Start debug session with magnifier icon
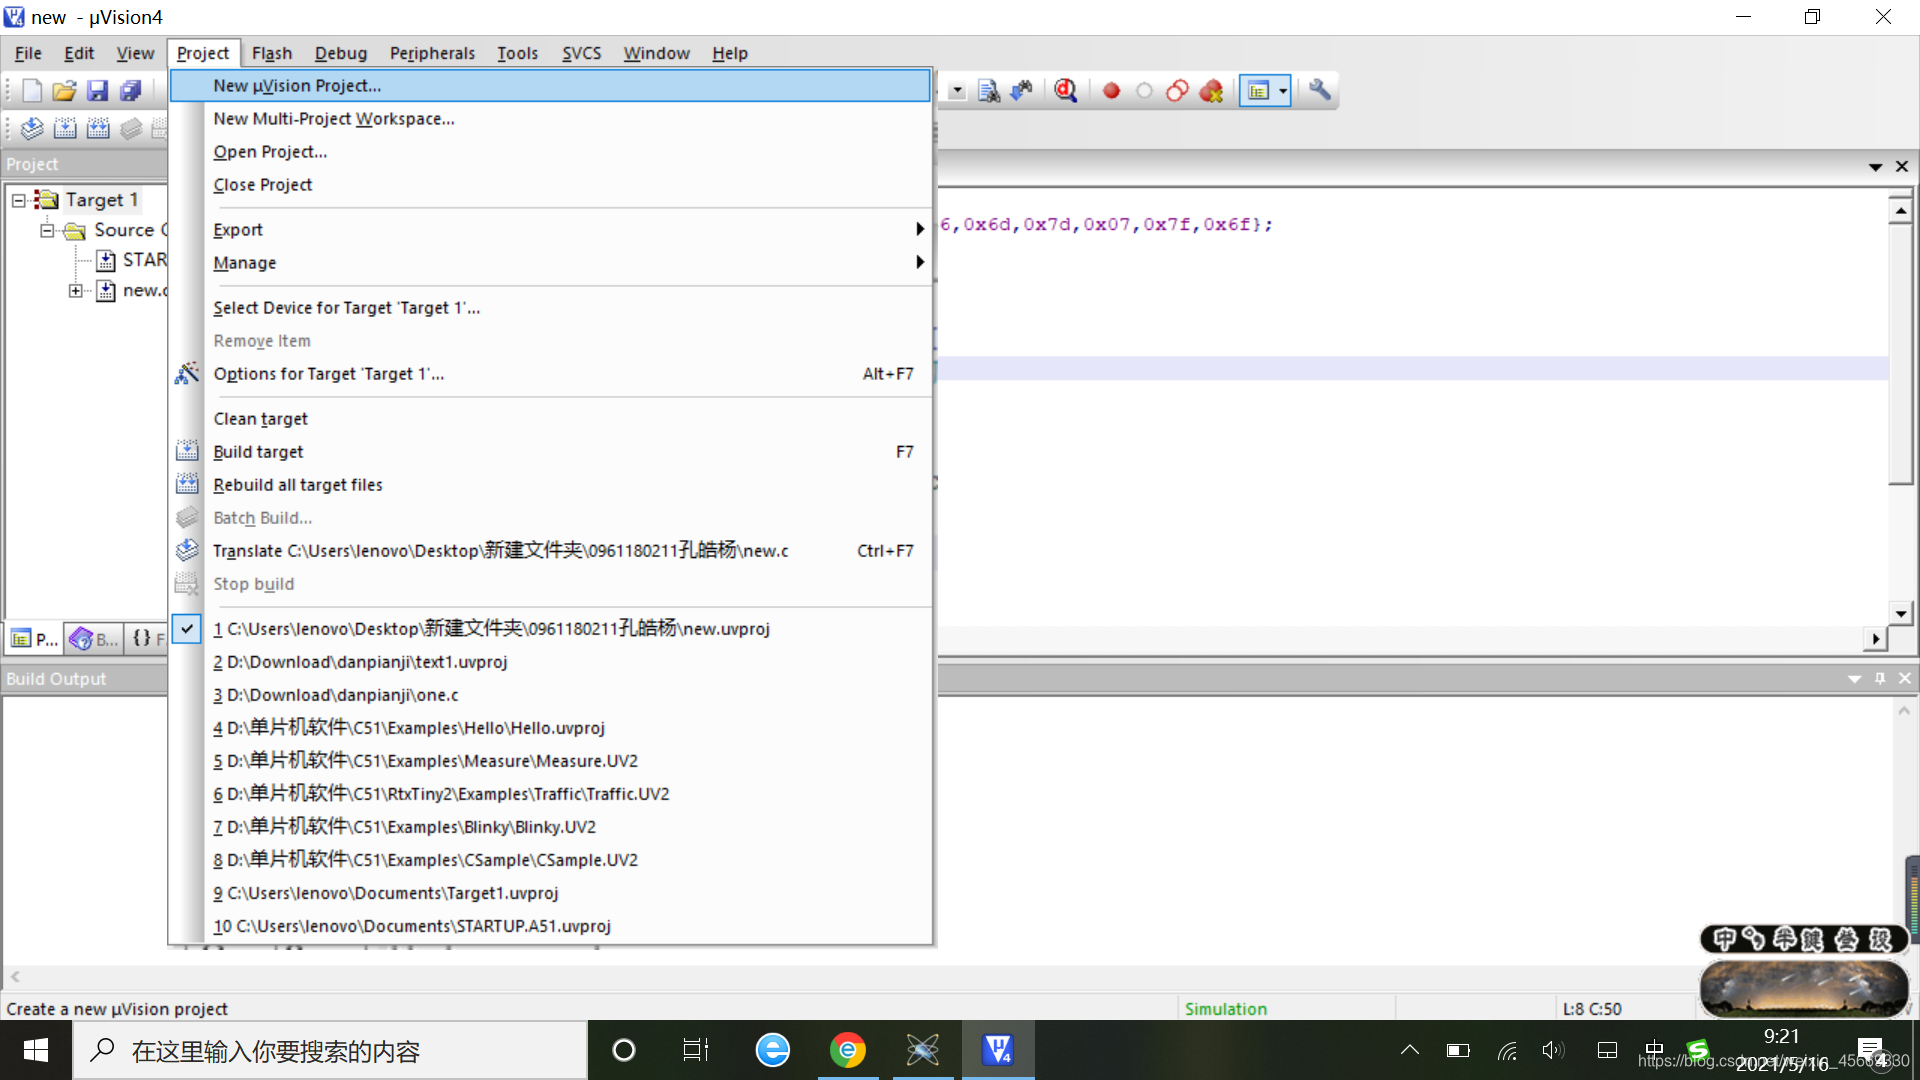1920x1080 pixels. pyautogui.click(x=1066, y=91)
